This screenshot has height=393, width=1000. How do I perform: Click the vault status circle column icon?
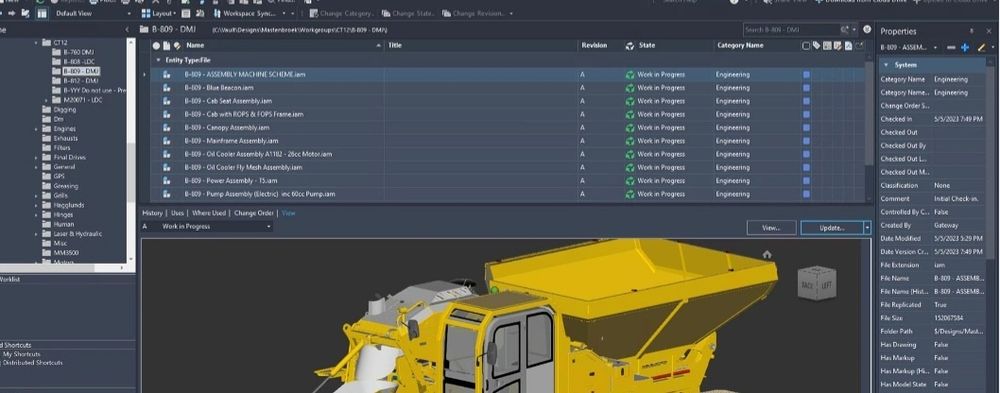click(156, 45)
